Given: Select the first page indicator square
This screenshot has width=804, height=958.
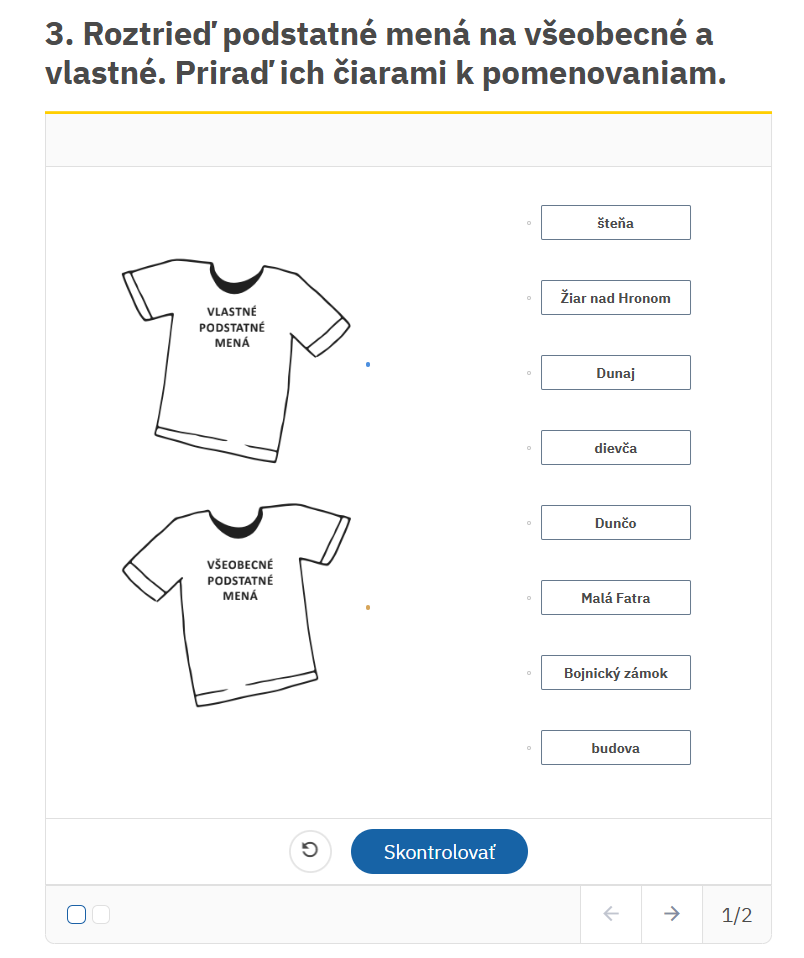Looking at the screenshot, I should click(x=76, y=915).
